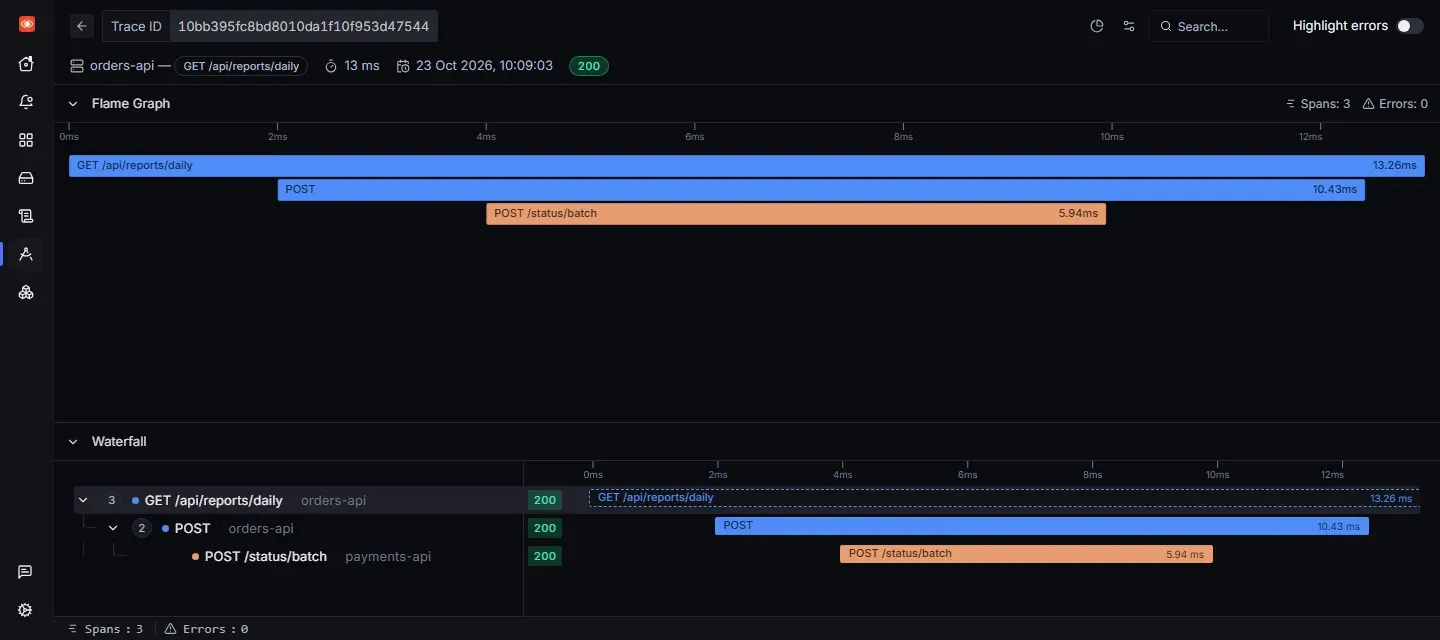Open Settings via the gear icon
Image resolution: width=1440 pixels, height=640 pixels.
[x=26, y=610]
